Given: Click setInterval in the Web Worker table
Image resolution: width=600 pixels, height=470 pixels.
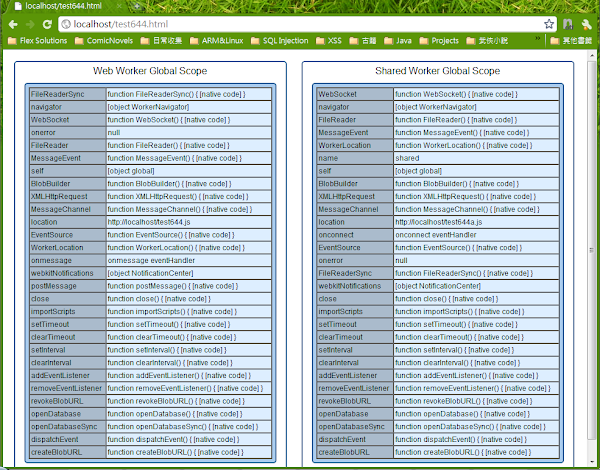Looking at the screenshot, I should point(68,350).
